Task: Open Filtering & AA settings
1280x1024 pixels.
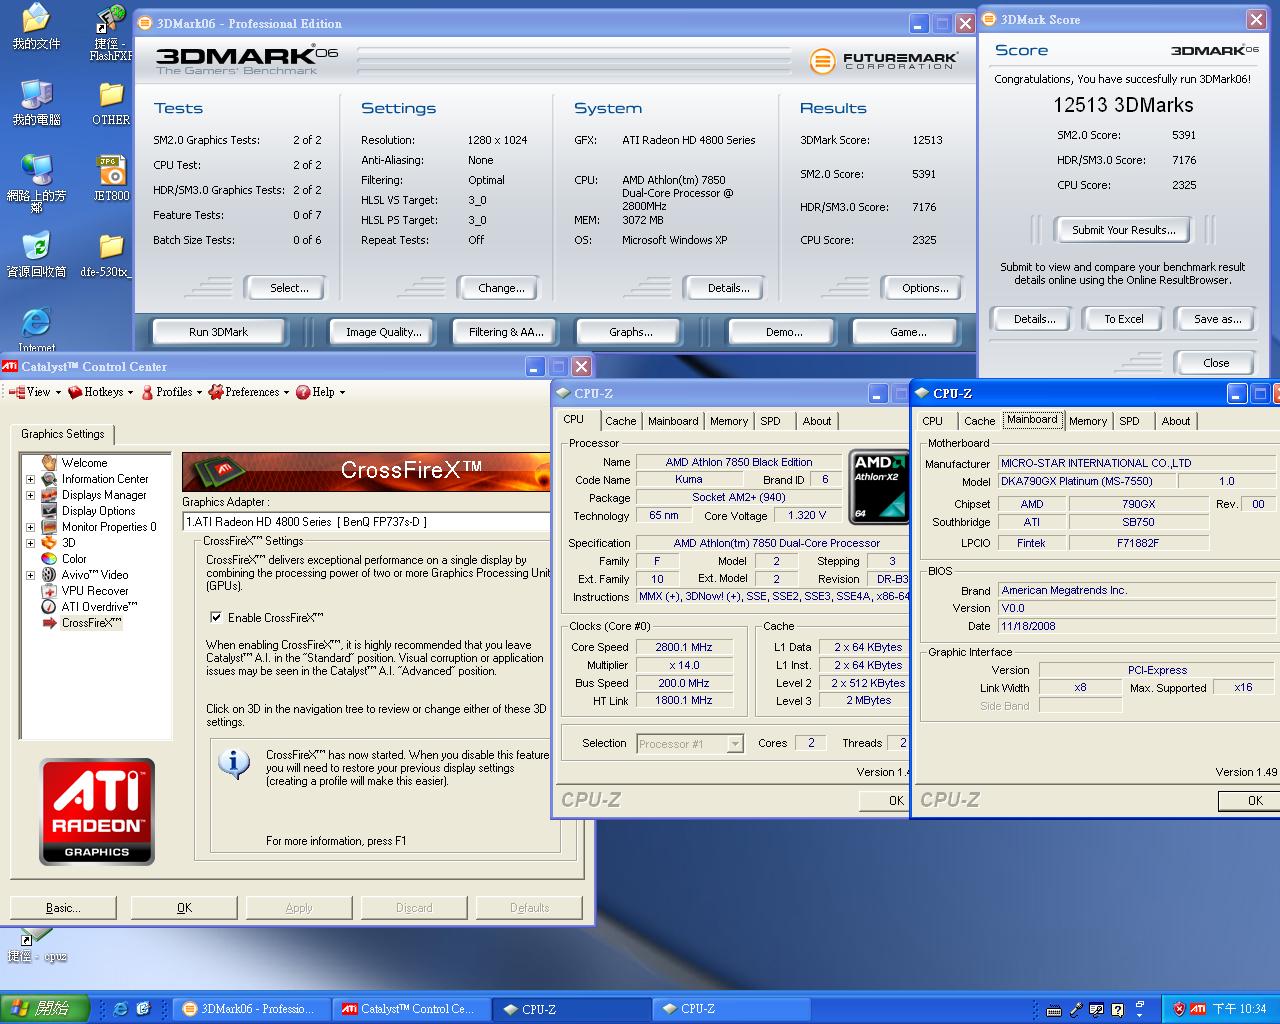Action: point(506,332)
